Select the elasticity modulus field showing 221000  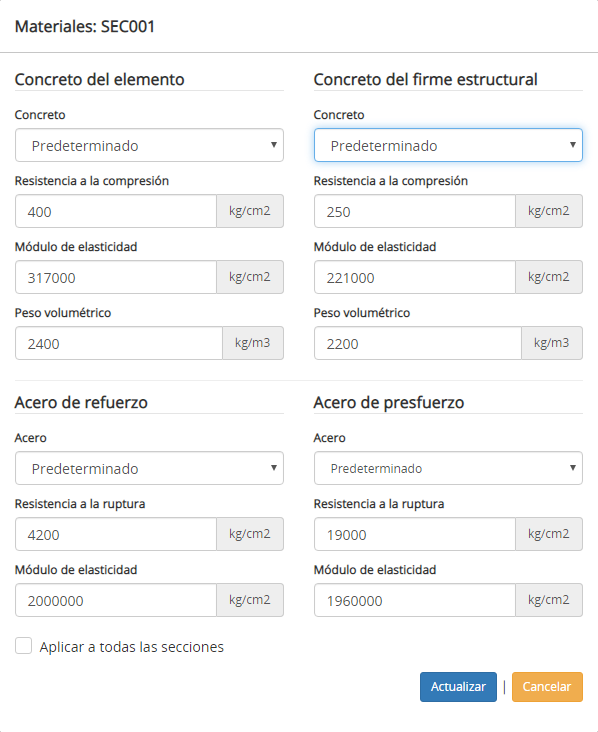pos(415,277)
